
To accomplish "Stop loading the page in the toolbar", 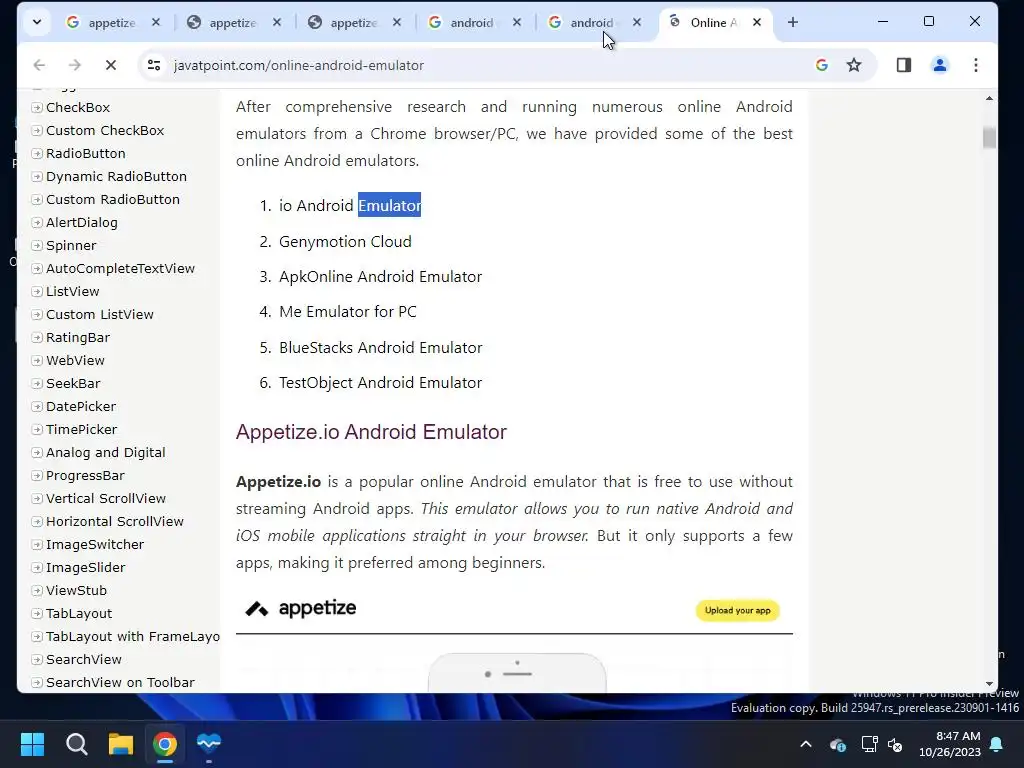I will pos(111,65).
